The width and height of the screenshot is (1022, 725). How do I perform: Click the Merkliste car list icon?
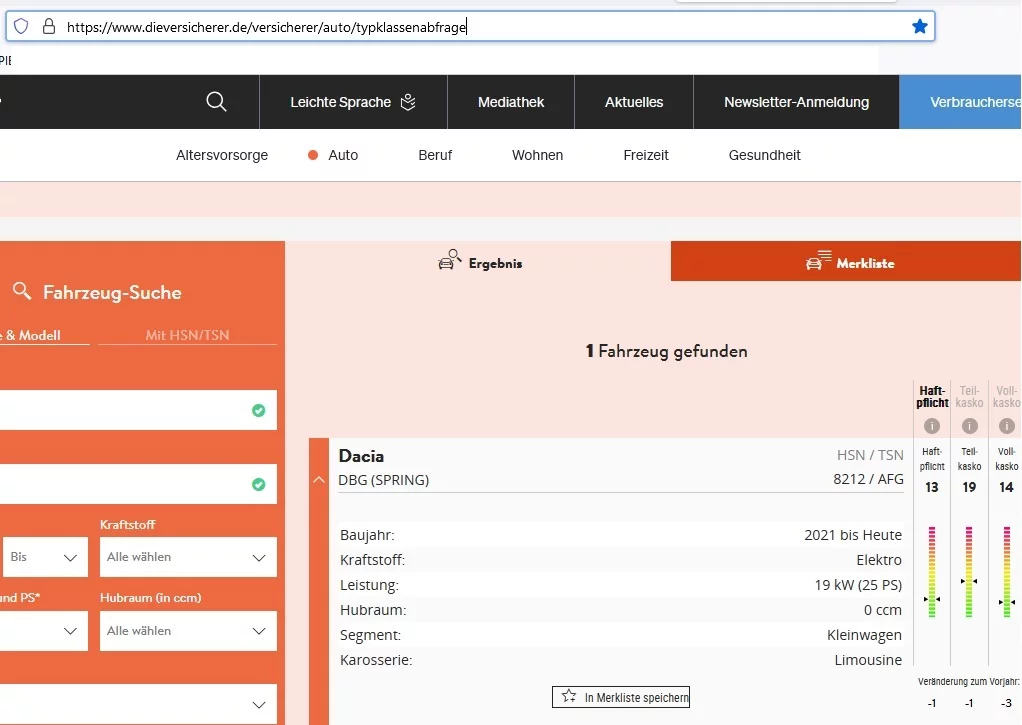pyautogui.click(x=819, y=259)
